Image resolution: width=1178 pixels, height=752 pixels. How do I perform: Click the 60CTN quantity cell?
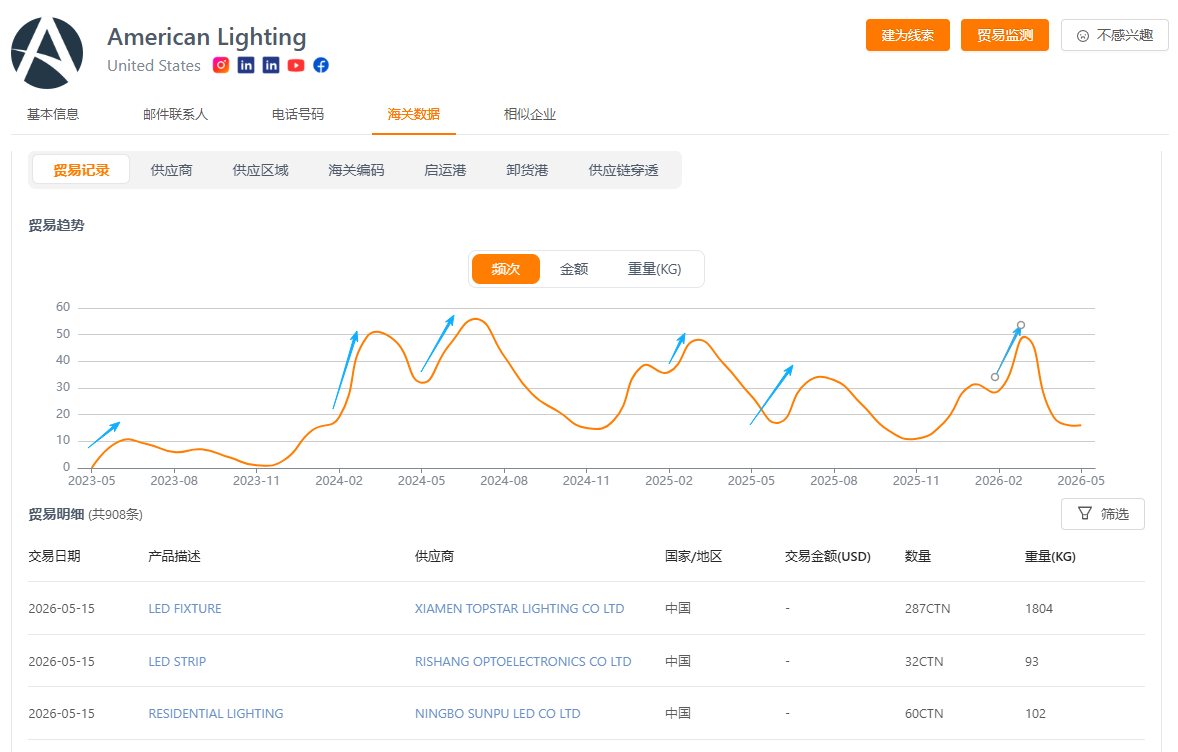point(923,714)
